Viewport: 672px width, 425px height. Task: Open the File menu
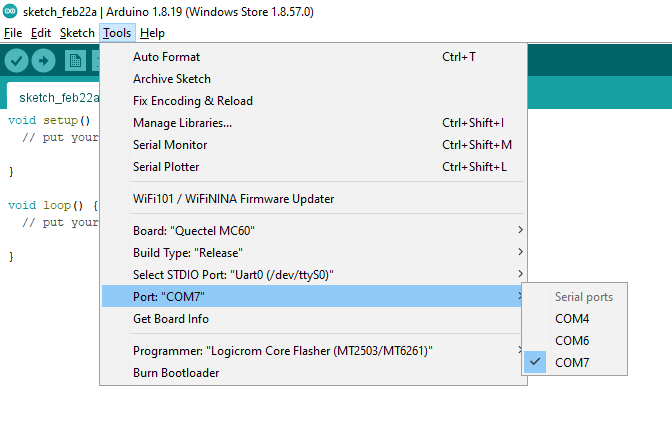coord(13,33)
